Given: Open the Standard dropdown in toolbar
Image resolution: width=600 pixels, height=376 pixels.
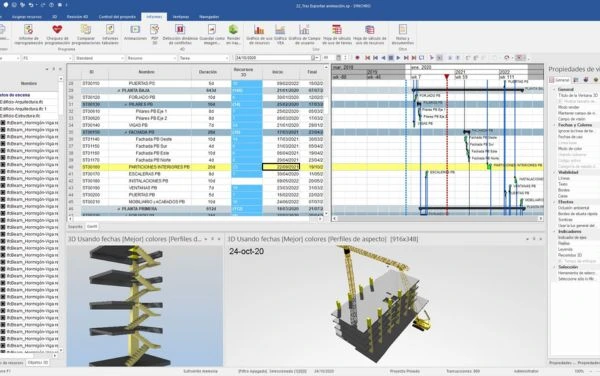Looking at the screenshot, I should (99, 58).
